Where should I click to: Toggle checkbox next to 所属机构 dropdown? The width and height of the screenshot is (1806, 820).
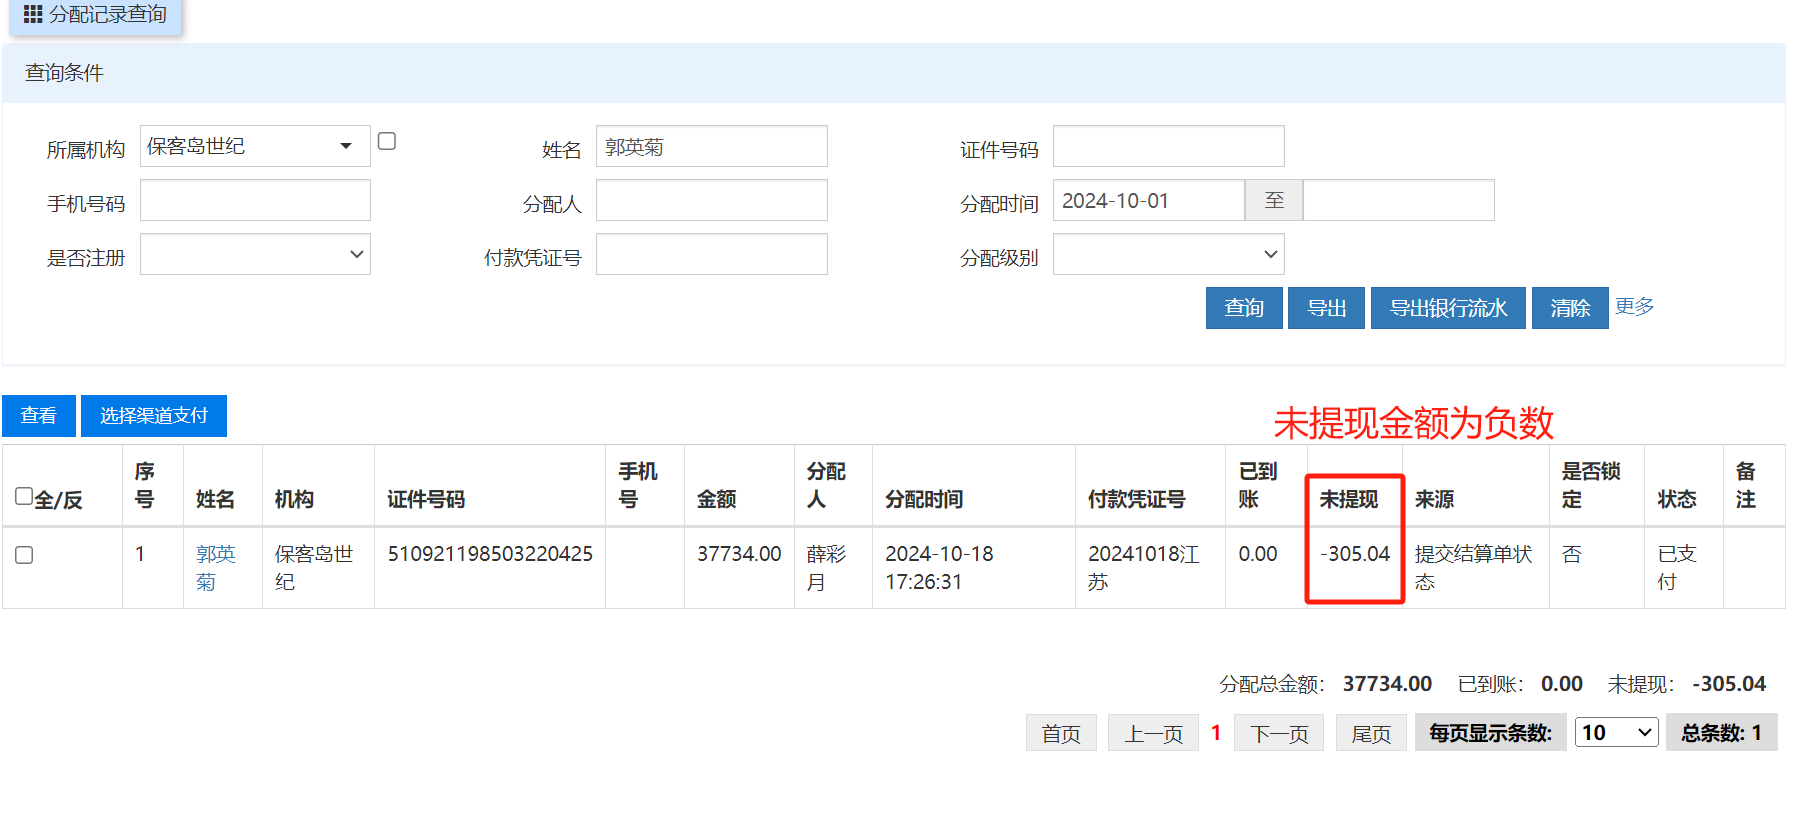[387, 142]
